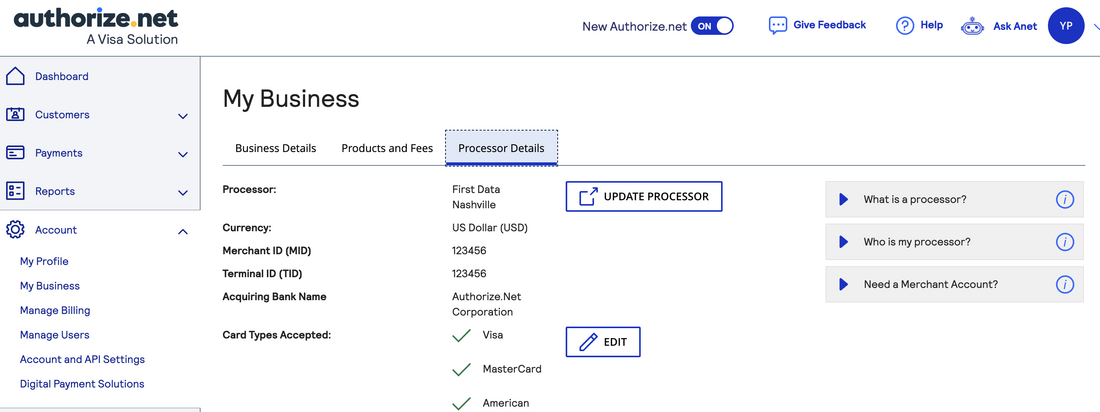Expand the Reports menu chevron
This screenshot has width=1100, height=412.
click(183, 192)
